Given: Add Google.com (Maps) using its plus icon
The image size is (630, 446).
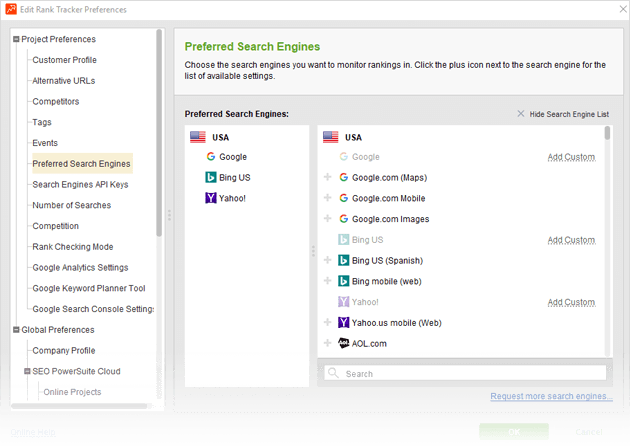Looking at the screenshot, I should point(327,178).
